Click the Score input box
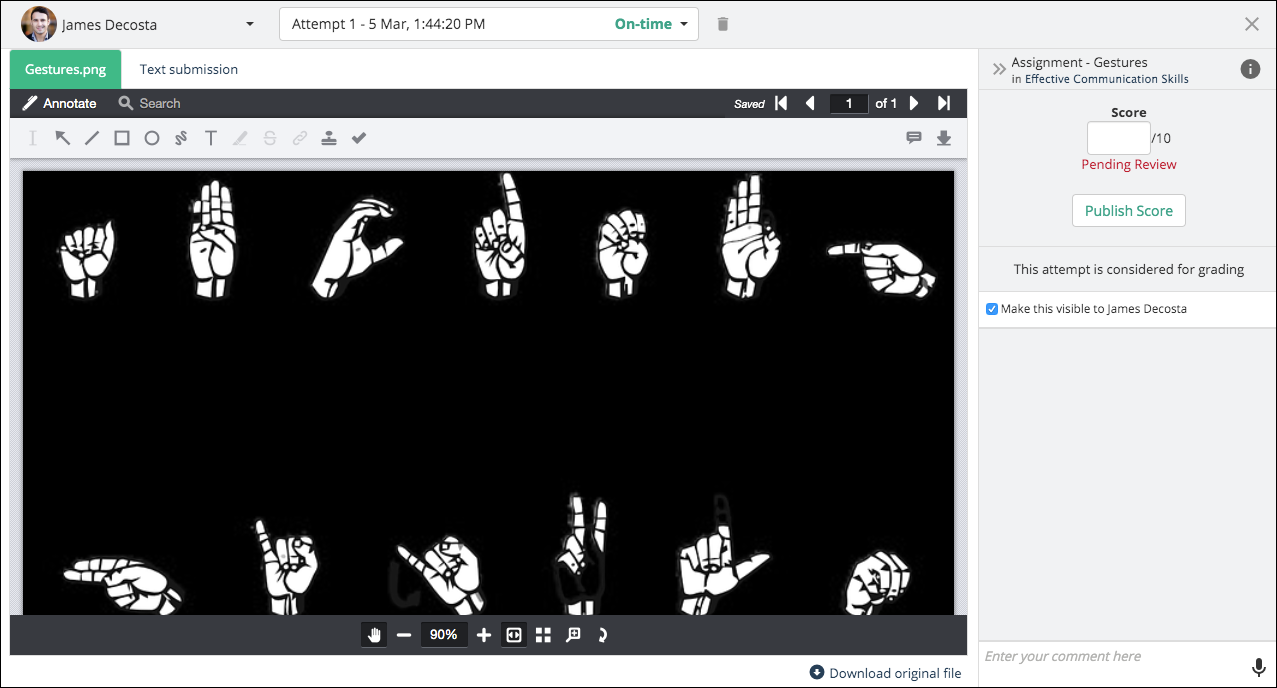The width and height of the screenshot is (1277, 688). [1118, 138]
